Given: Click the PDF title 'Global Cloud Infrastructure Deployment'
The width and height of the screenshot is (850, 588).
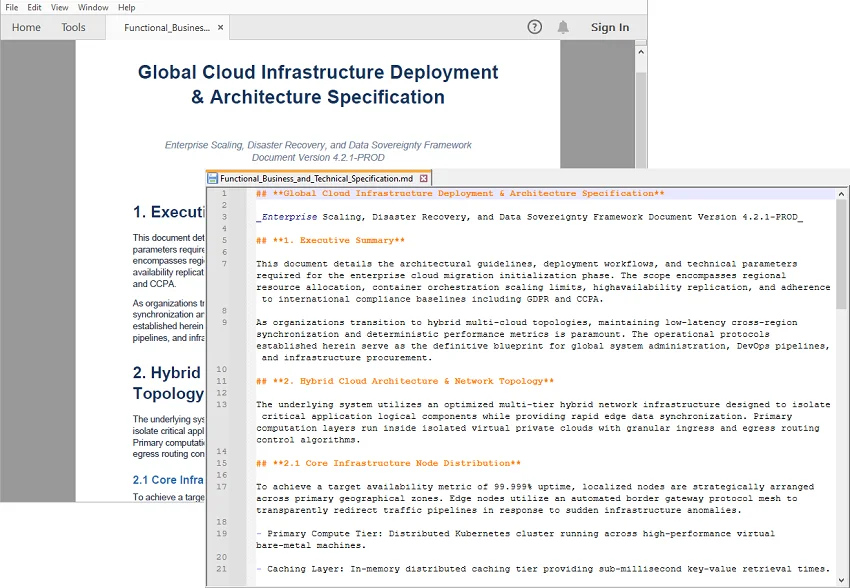Looking at the screenshot, I should [x=318, y=72].
